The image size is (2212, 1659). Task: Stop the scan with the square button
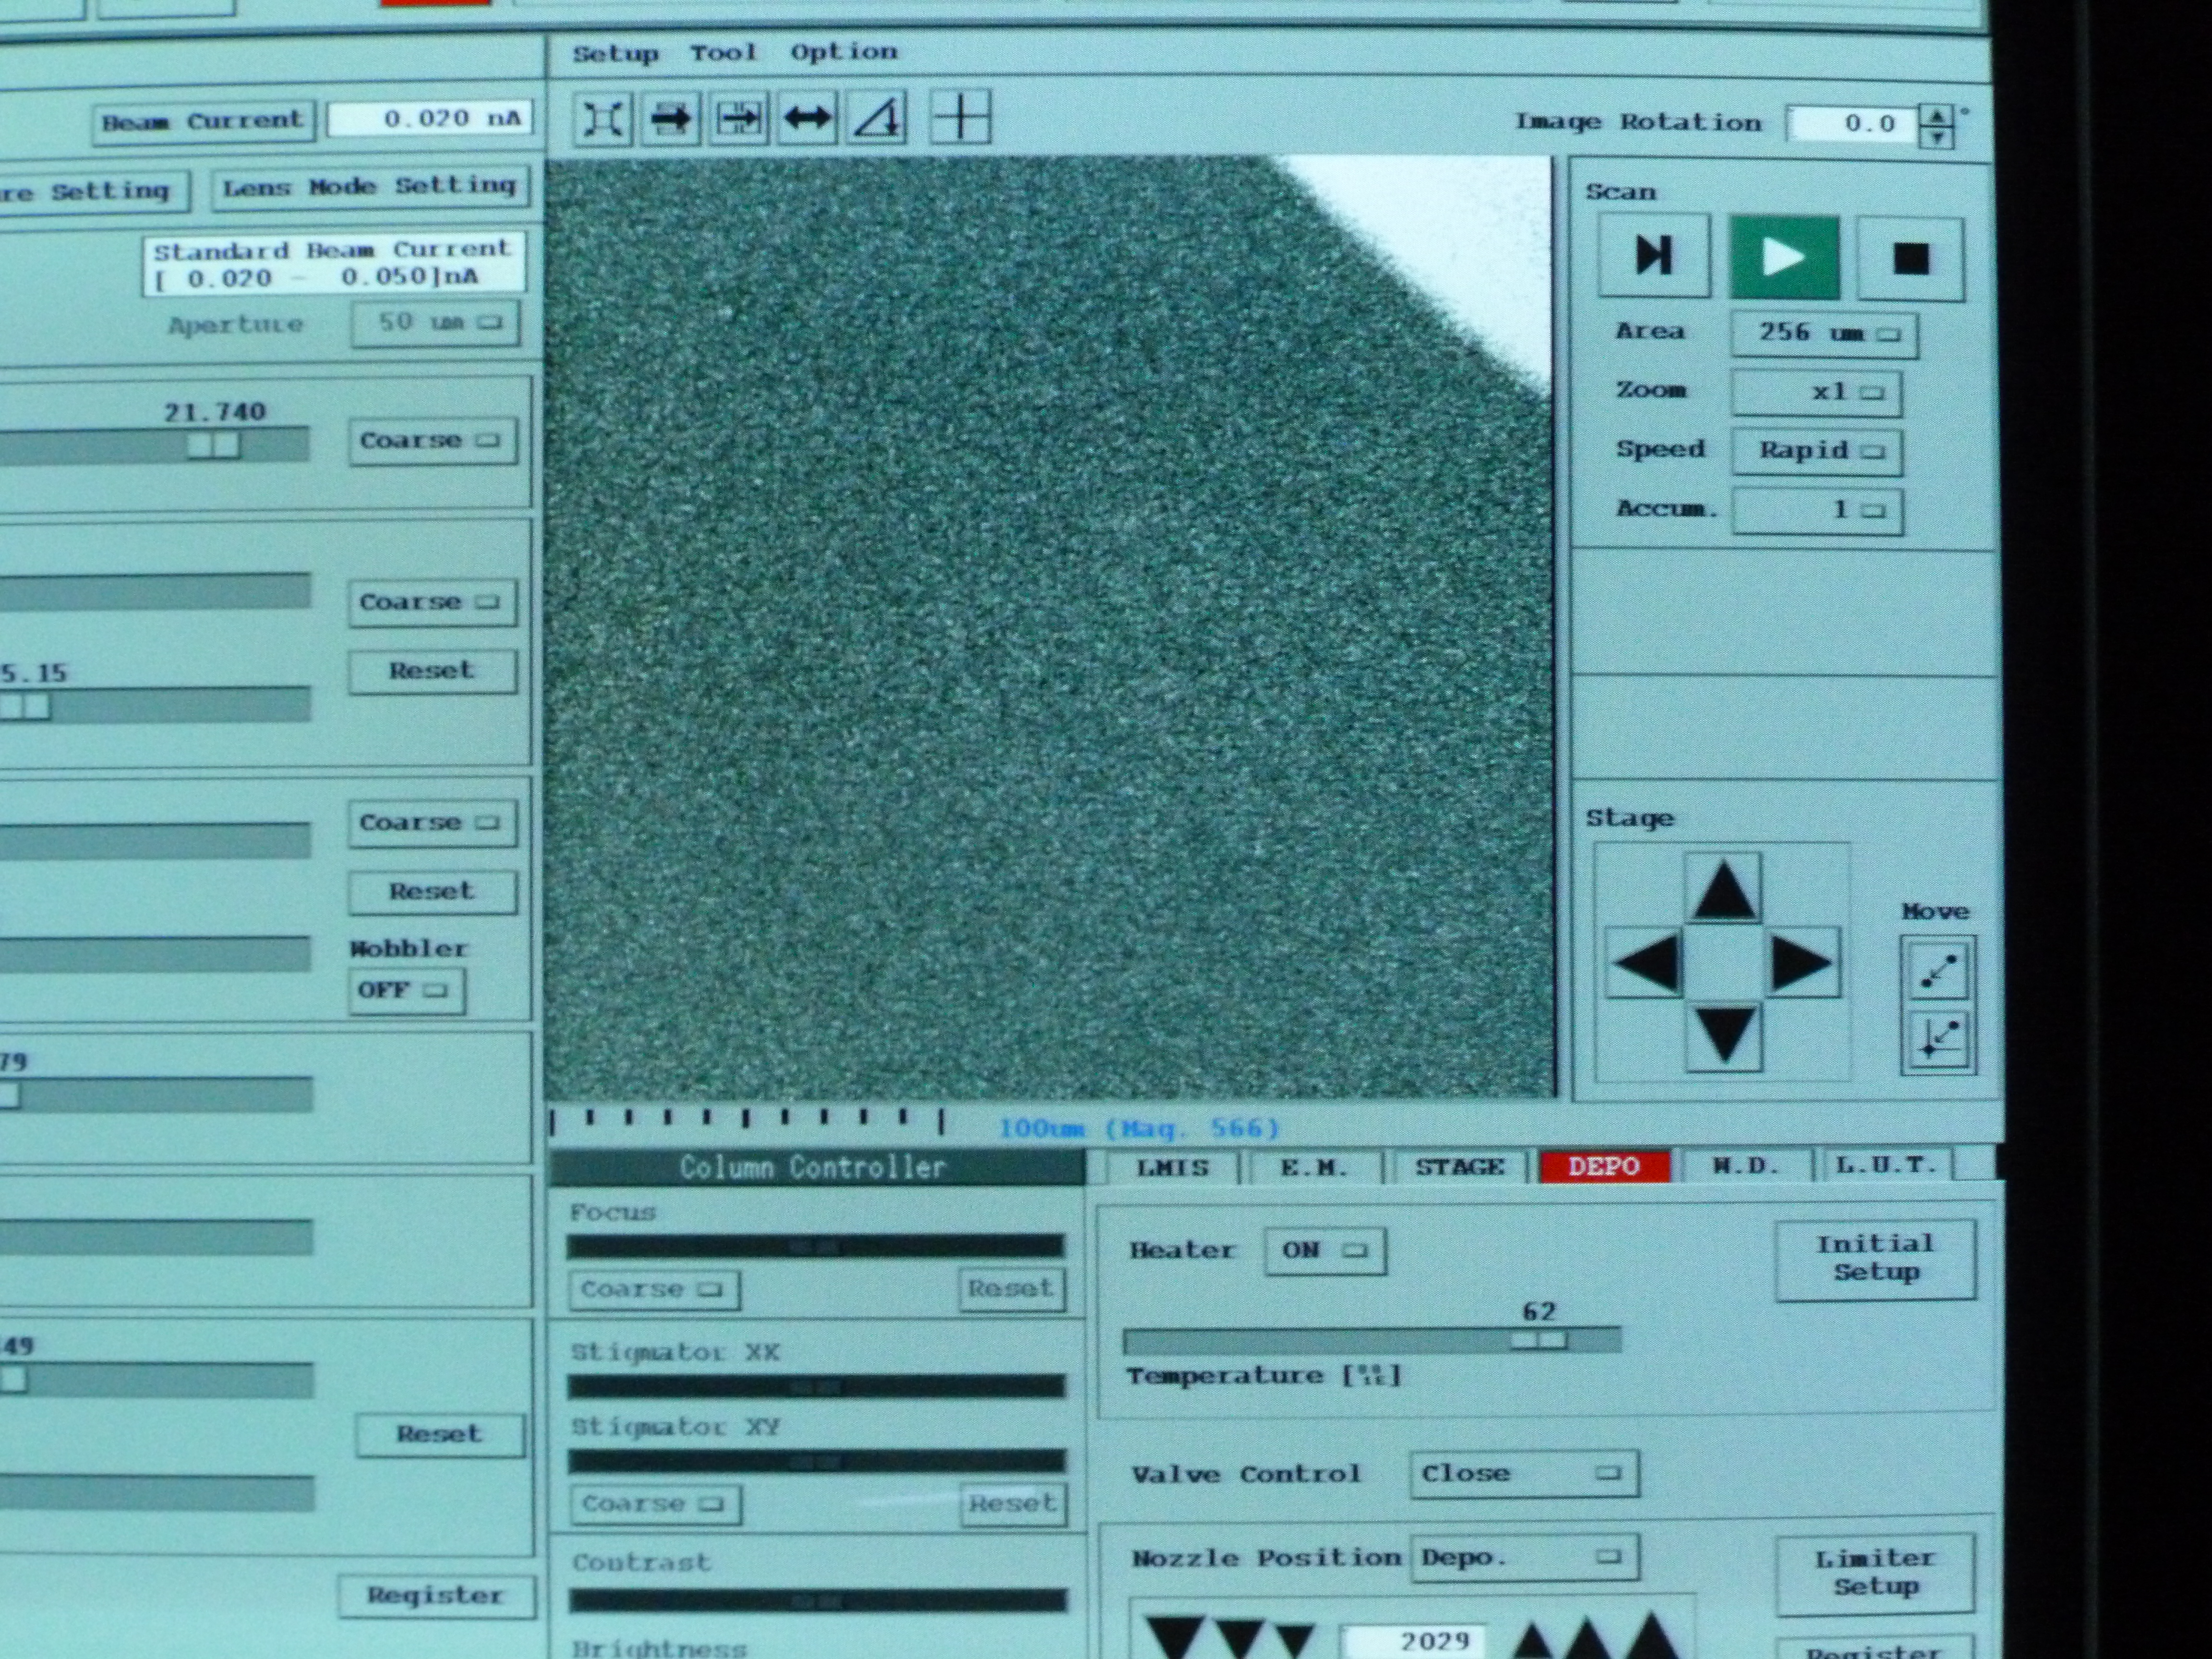tap(1910, 259)
